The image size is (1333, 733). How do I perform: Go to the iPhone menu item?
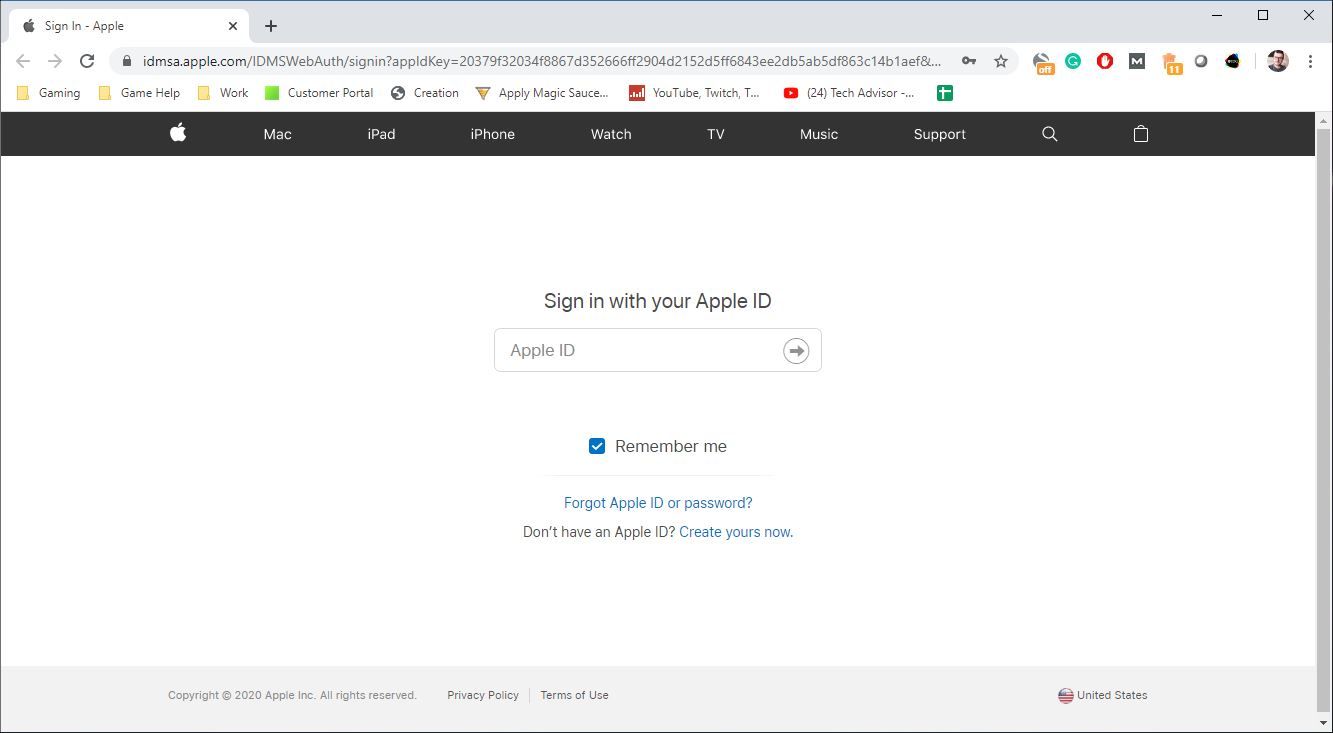coord(492,134)
